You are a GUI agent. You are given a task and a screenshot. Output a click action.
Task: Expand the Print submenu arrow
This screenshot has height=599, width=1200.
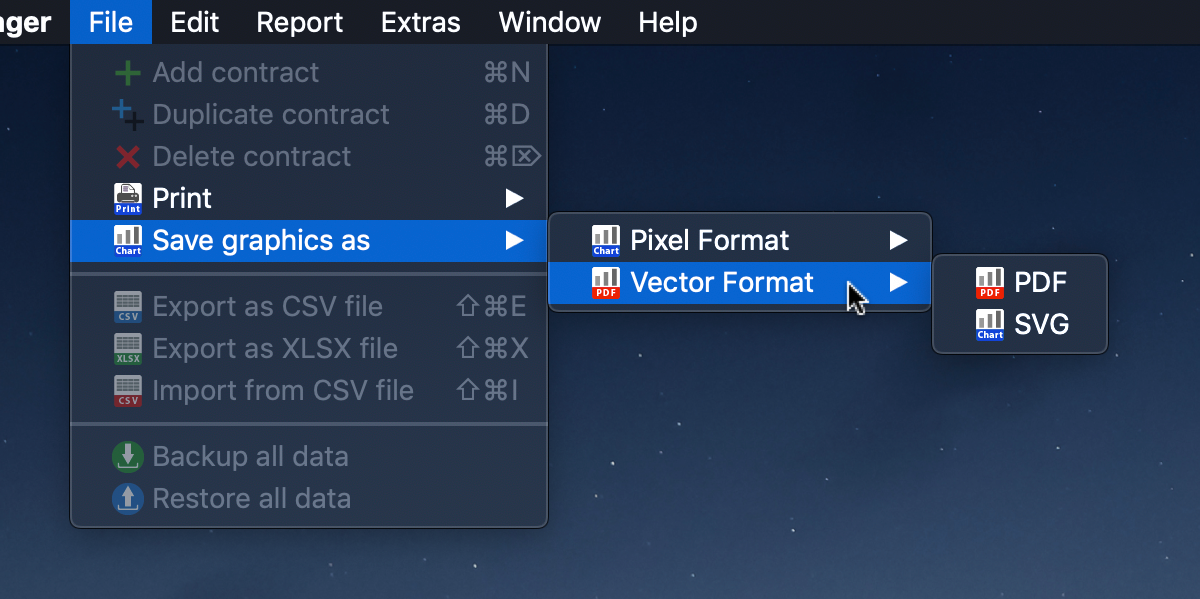pos(514,199)
